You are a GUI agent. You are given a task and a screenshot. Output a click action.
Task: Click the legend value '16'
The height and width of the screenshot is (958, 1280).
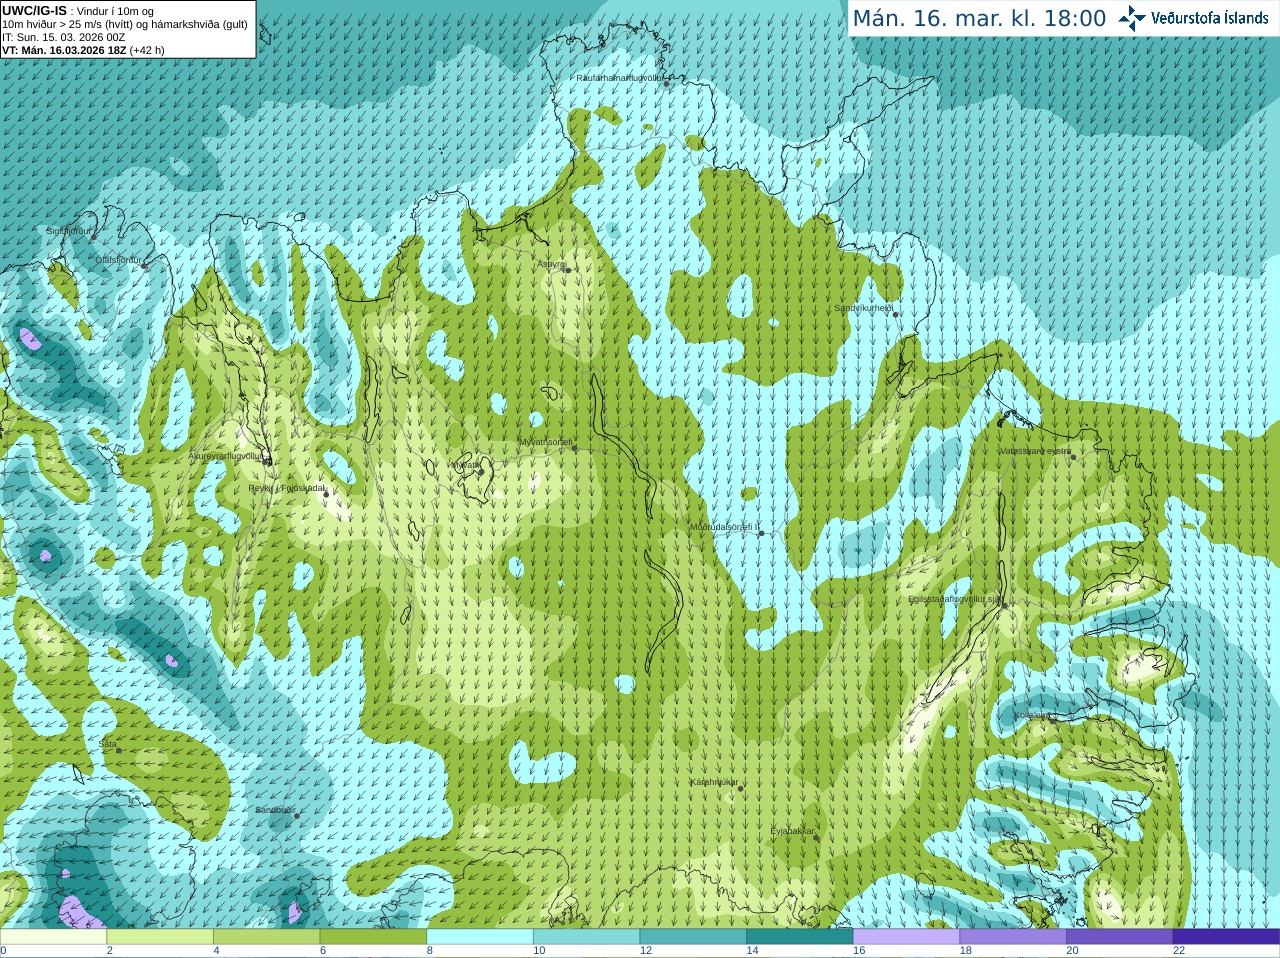[859, 951]
